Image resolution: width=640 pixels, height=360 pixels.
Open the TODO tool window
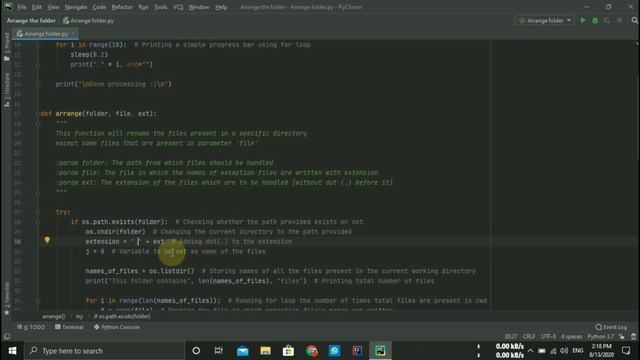(x=31, y=327)
